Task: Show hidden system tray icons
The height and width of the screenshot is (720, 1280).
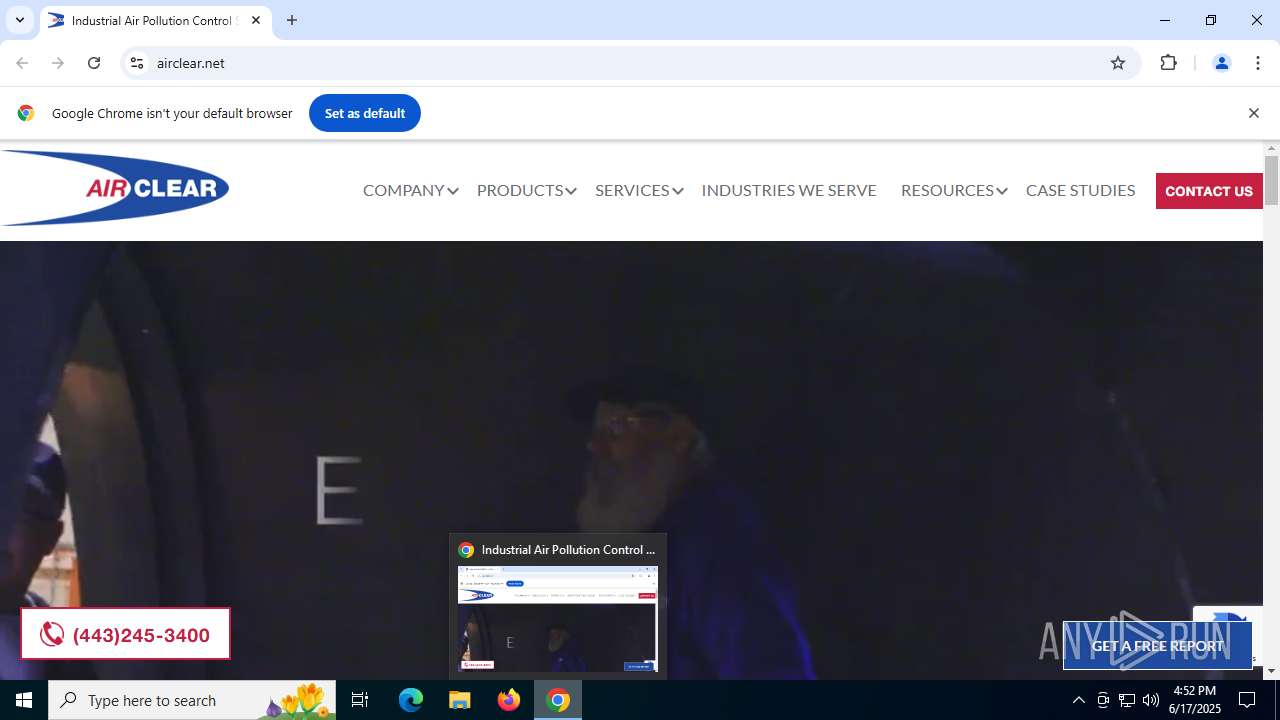Action: (1078, 700)
